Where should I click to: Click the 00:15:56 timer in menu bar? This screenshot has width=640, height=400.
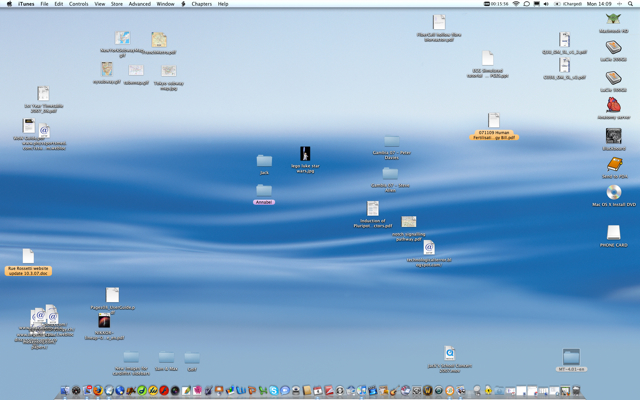(x=496, y=4)
